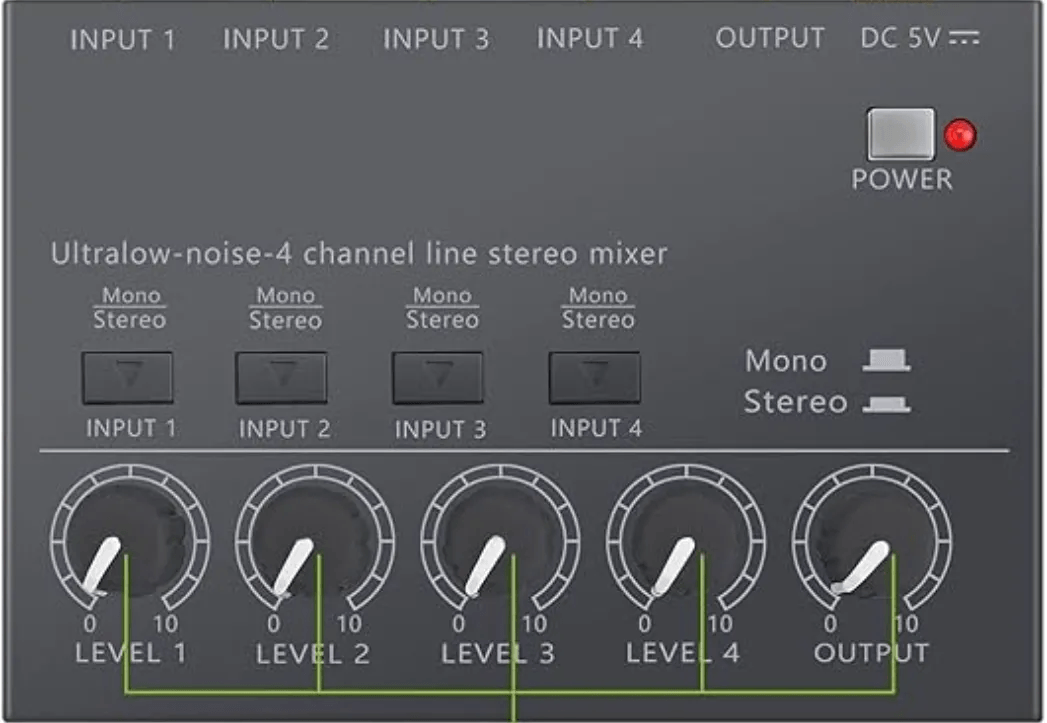This screenshot has width=1047, height=723.
Task: Toggle the Mono/Stereo switch for INPUT 2
Action: [x=281, y=377]
